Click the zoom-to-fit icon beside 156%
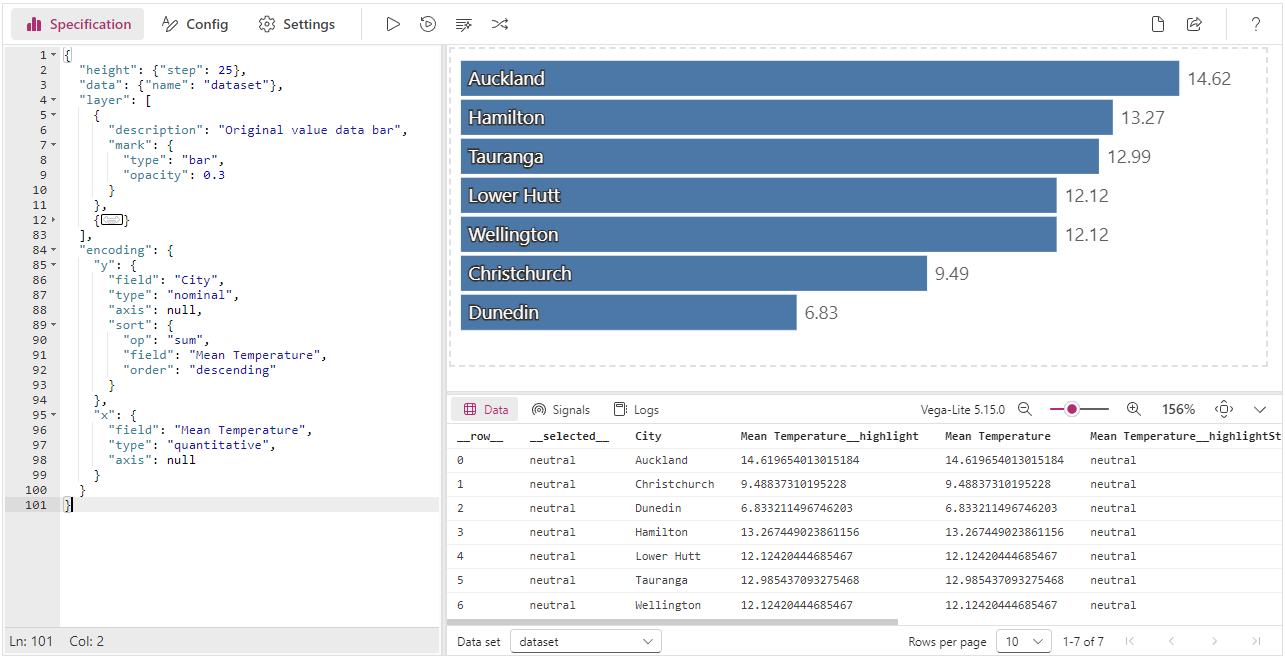Screen dimensions: 1285x658 coord(1224,409)
